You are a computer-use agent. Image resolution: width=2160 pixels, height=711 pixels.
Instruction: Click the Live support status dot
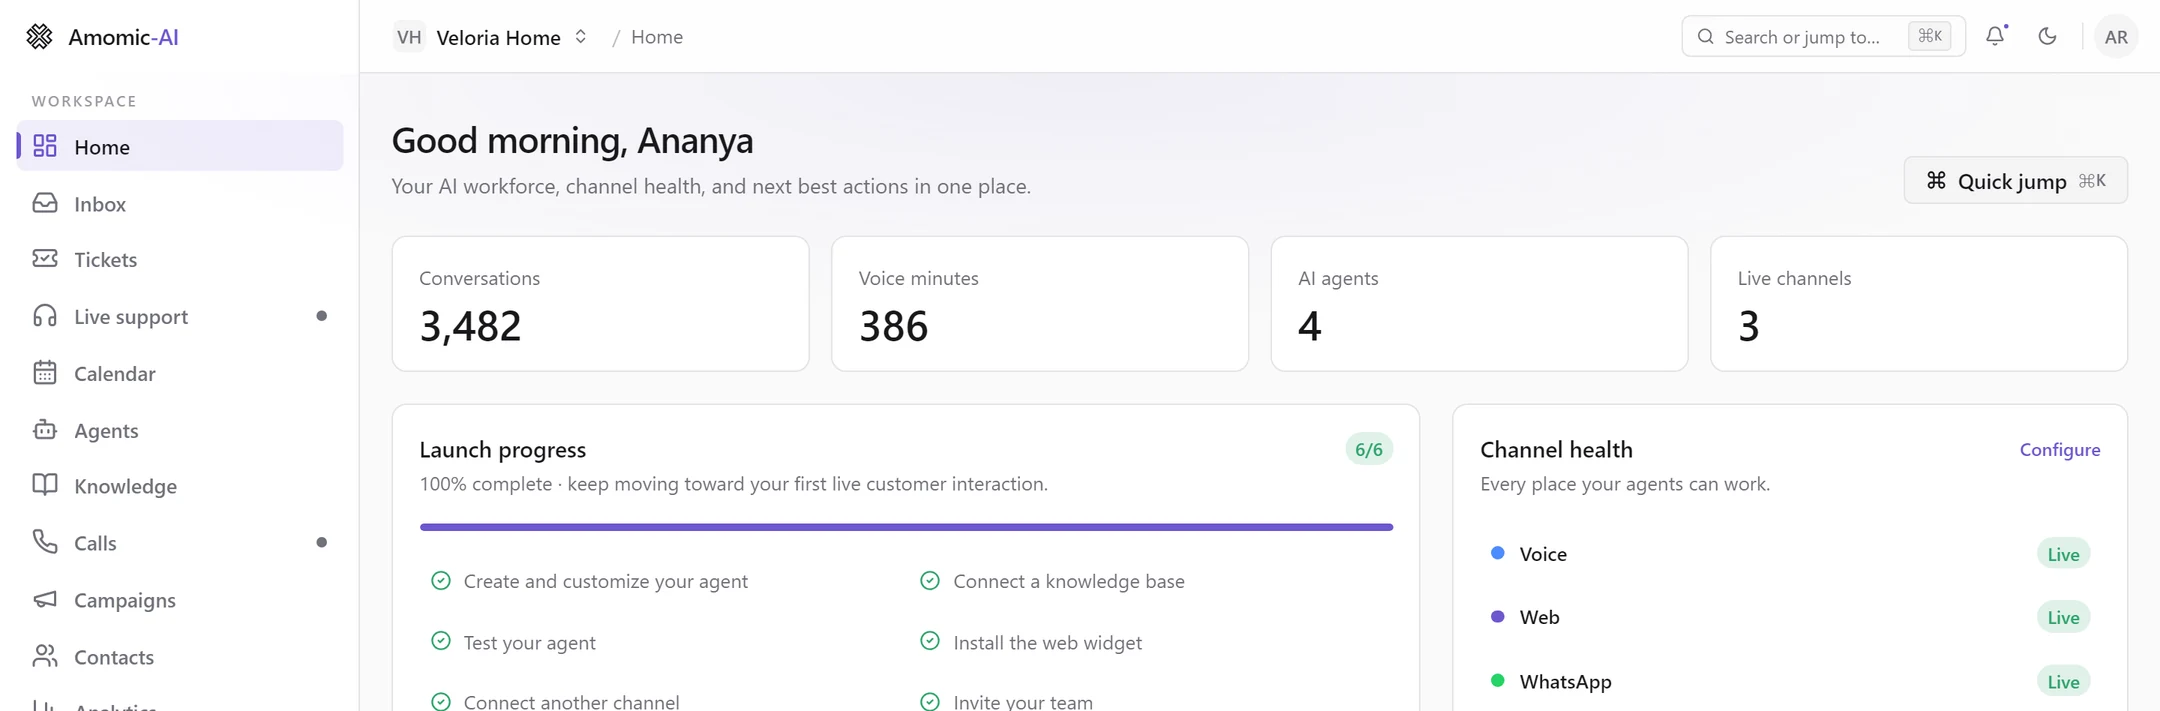coord(321,316)
